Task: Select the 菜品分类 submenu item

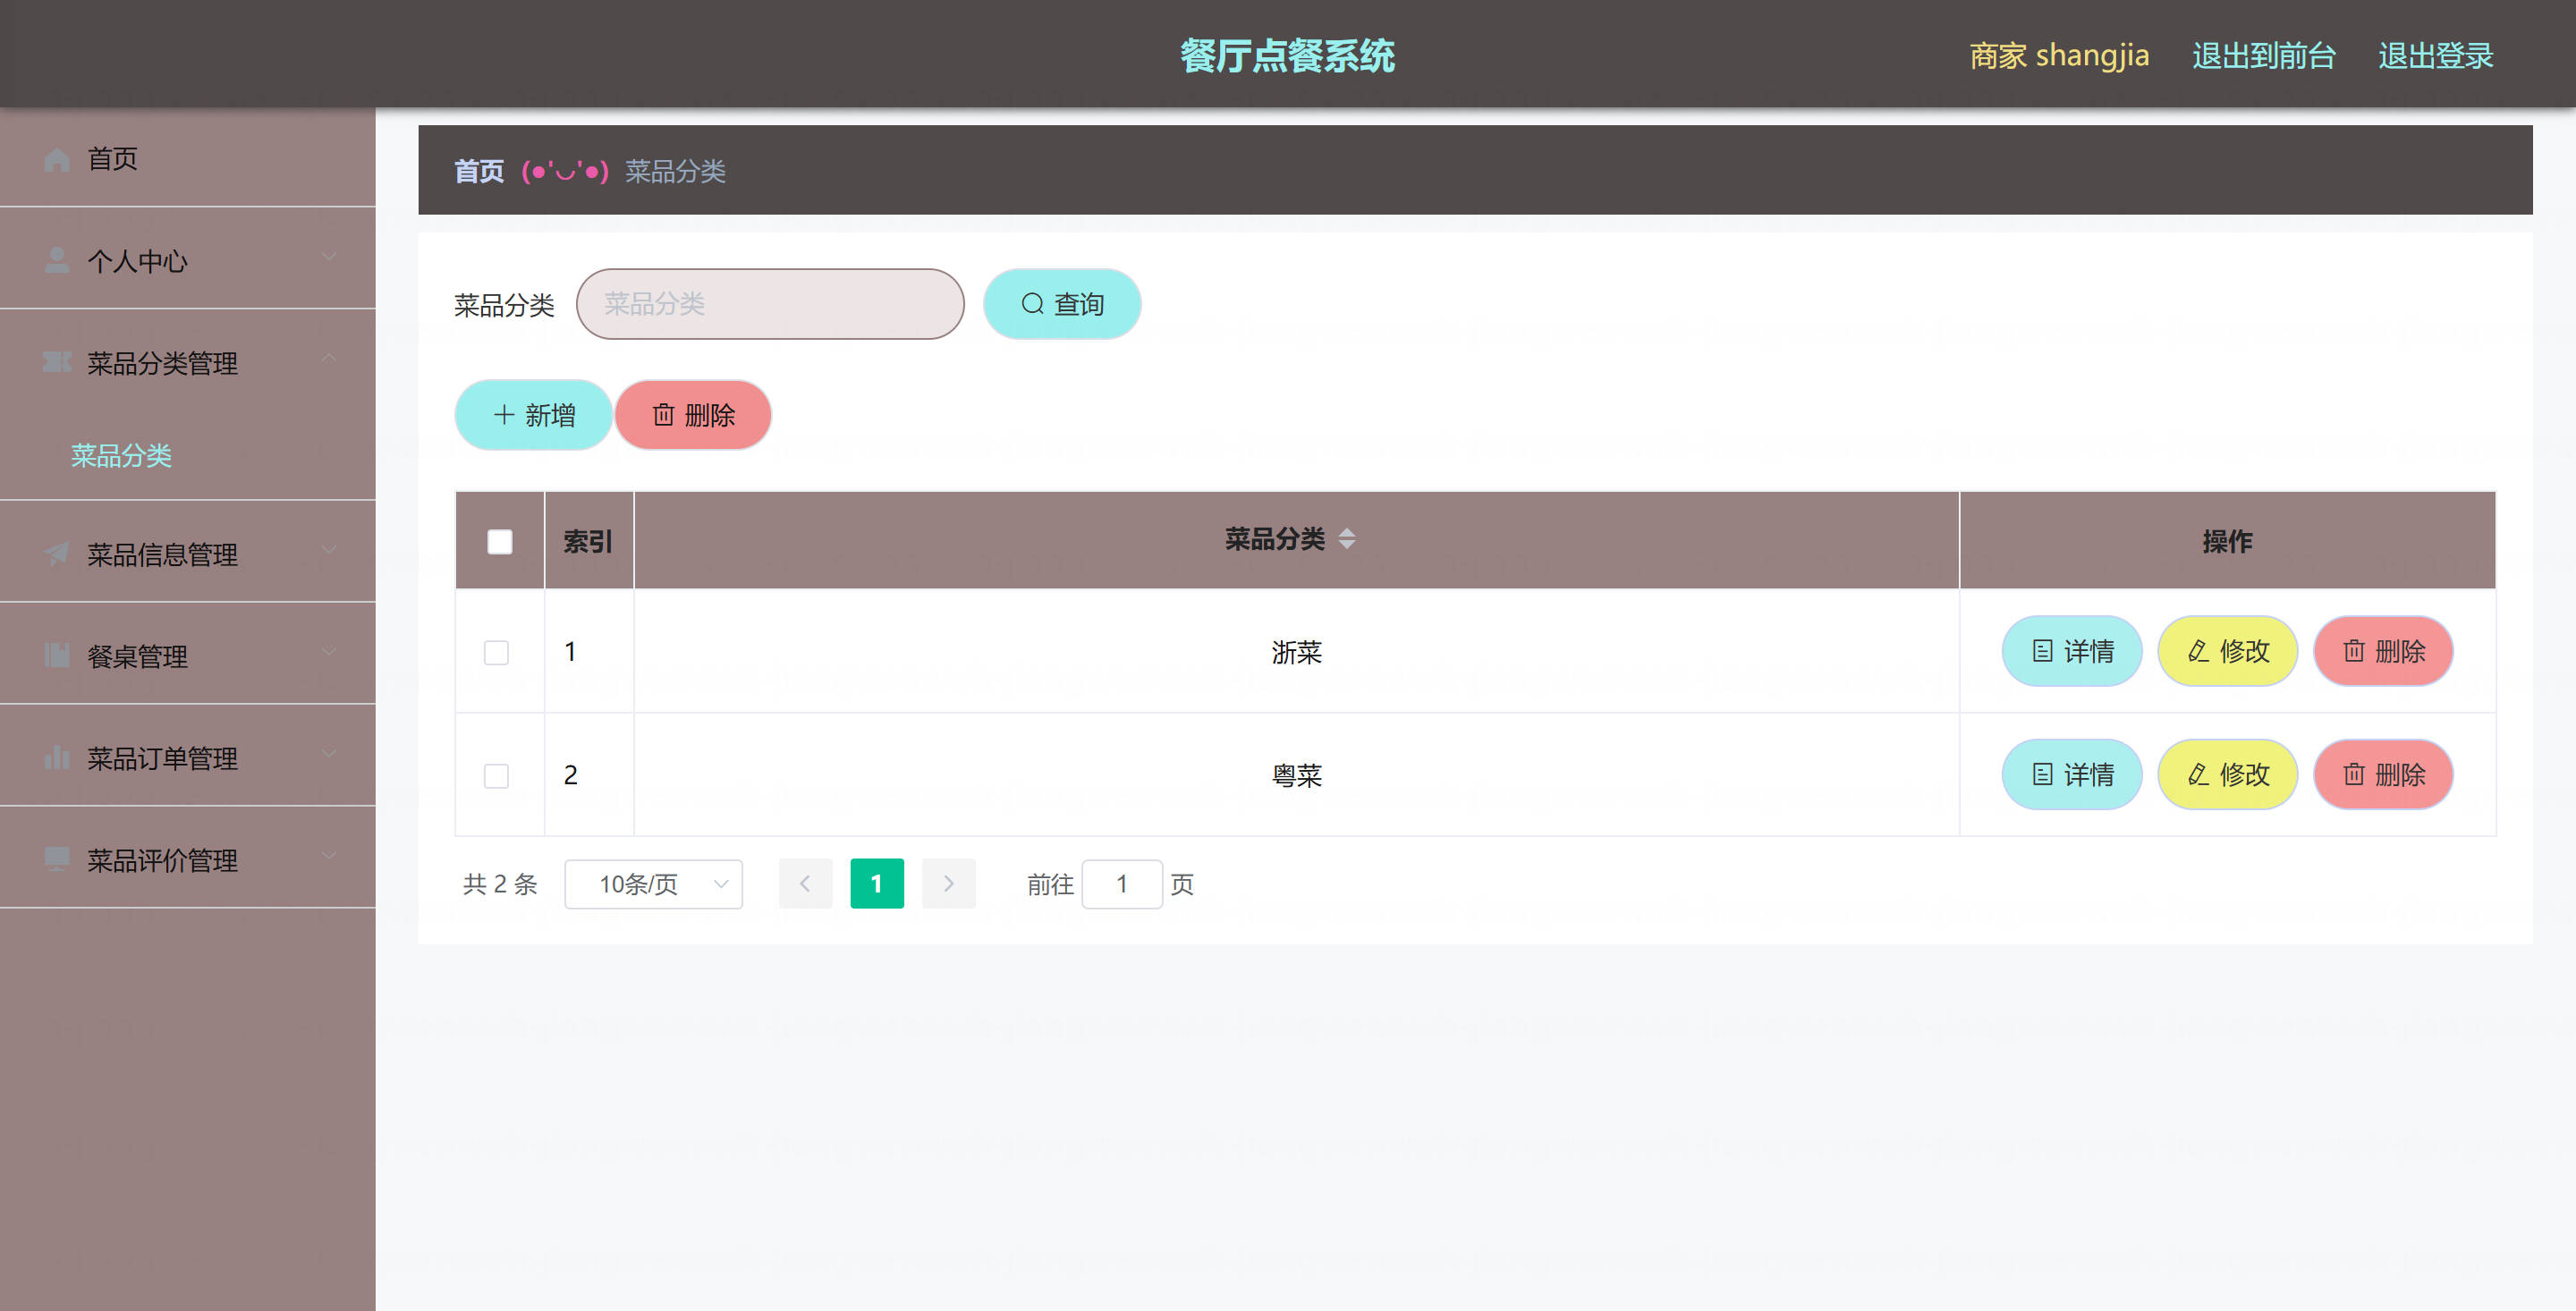Action: click(x=121, y=456)
